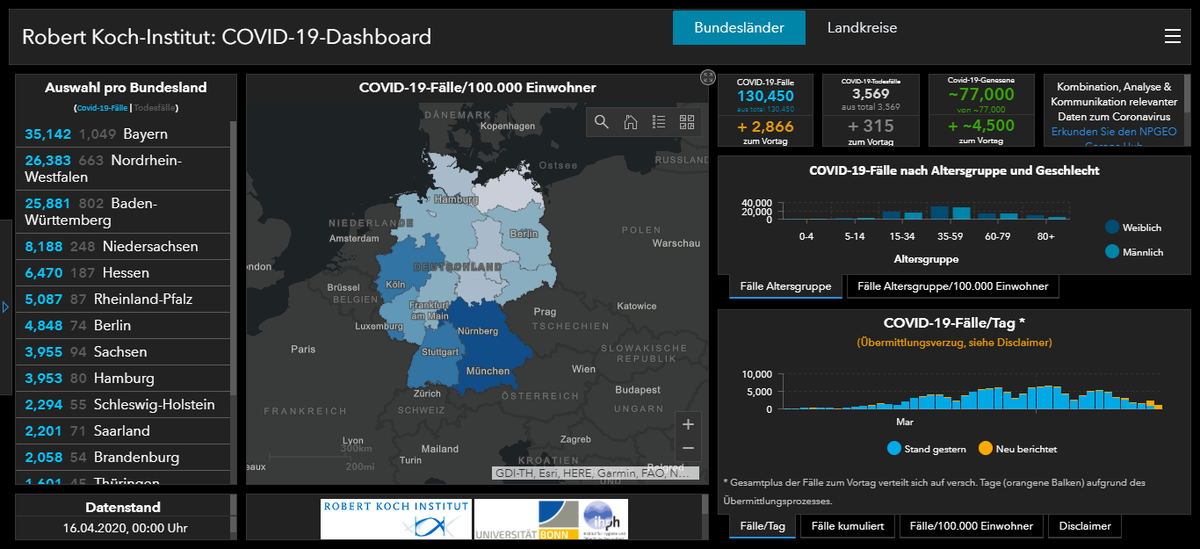
Task: Click the + ~4,500 zum Vortag value
Action: pos(981,126)
